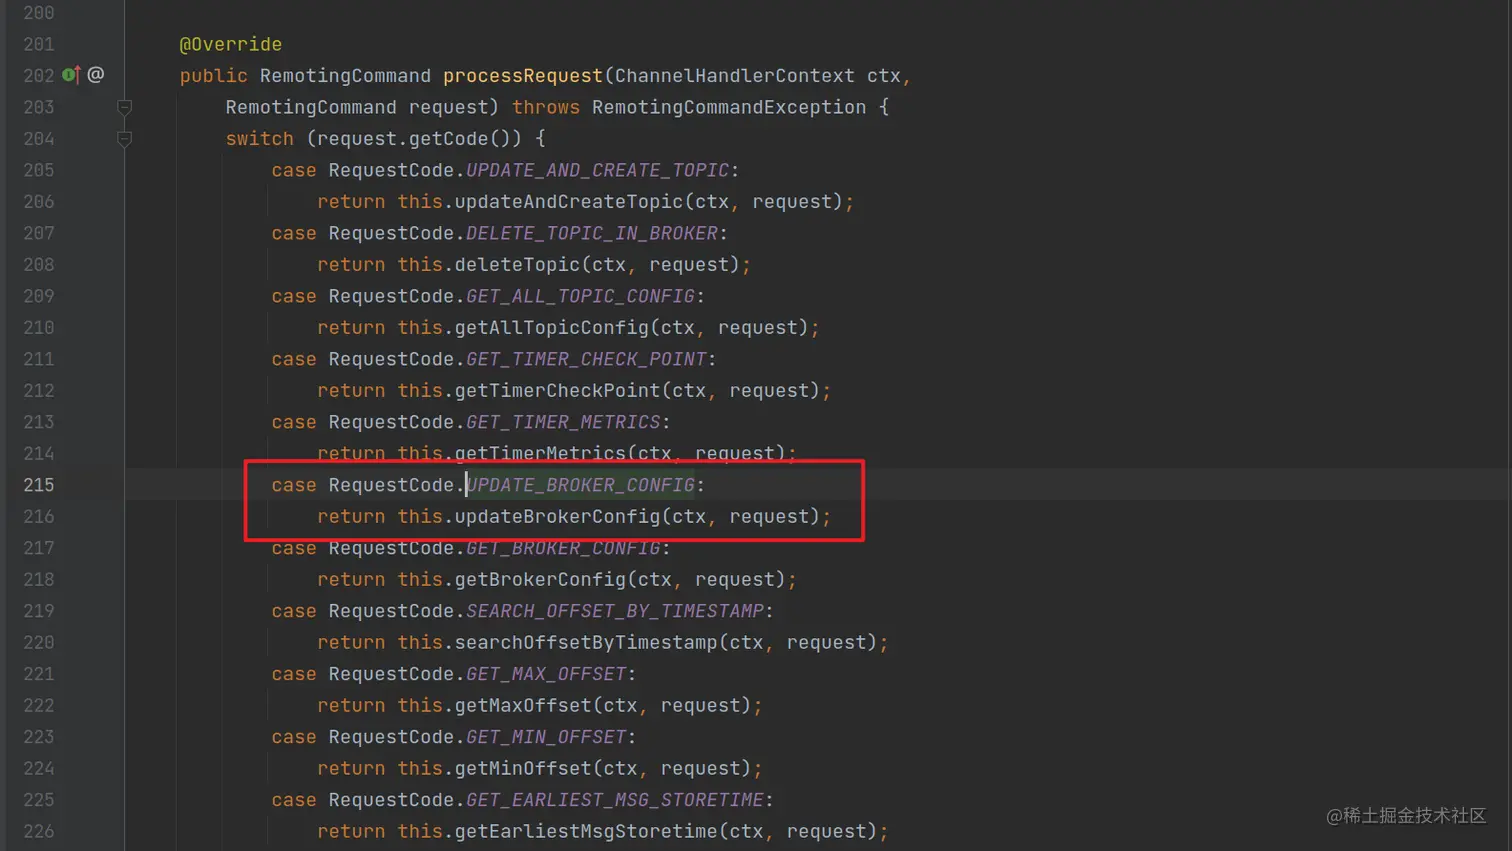
Task: Click line number 201 in the gutter
Action: 38,44
